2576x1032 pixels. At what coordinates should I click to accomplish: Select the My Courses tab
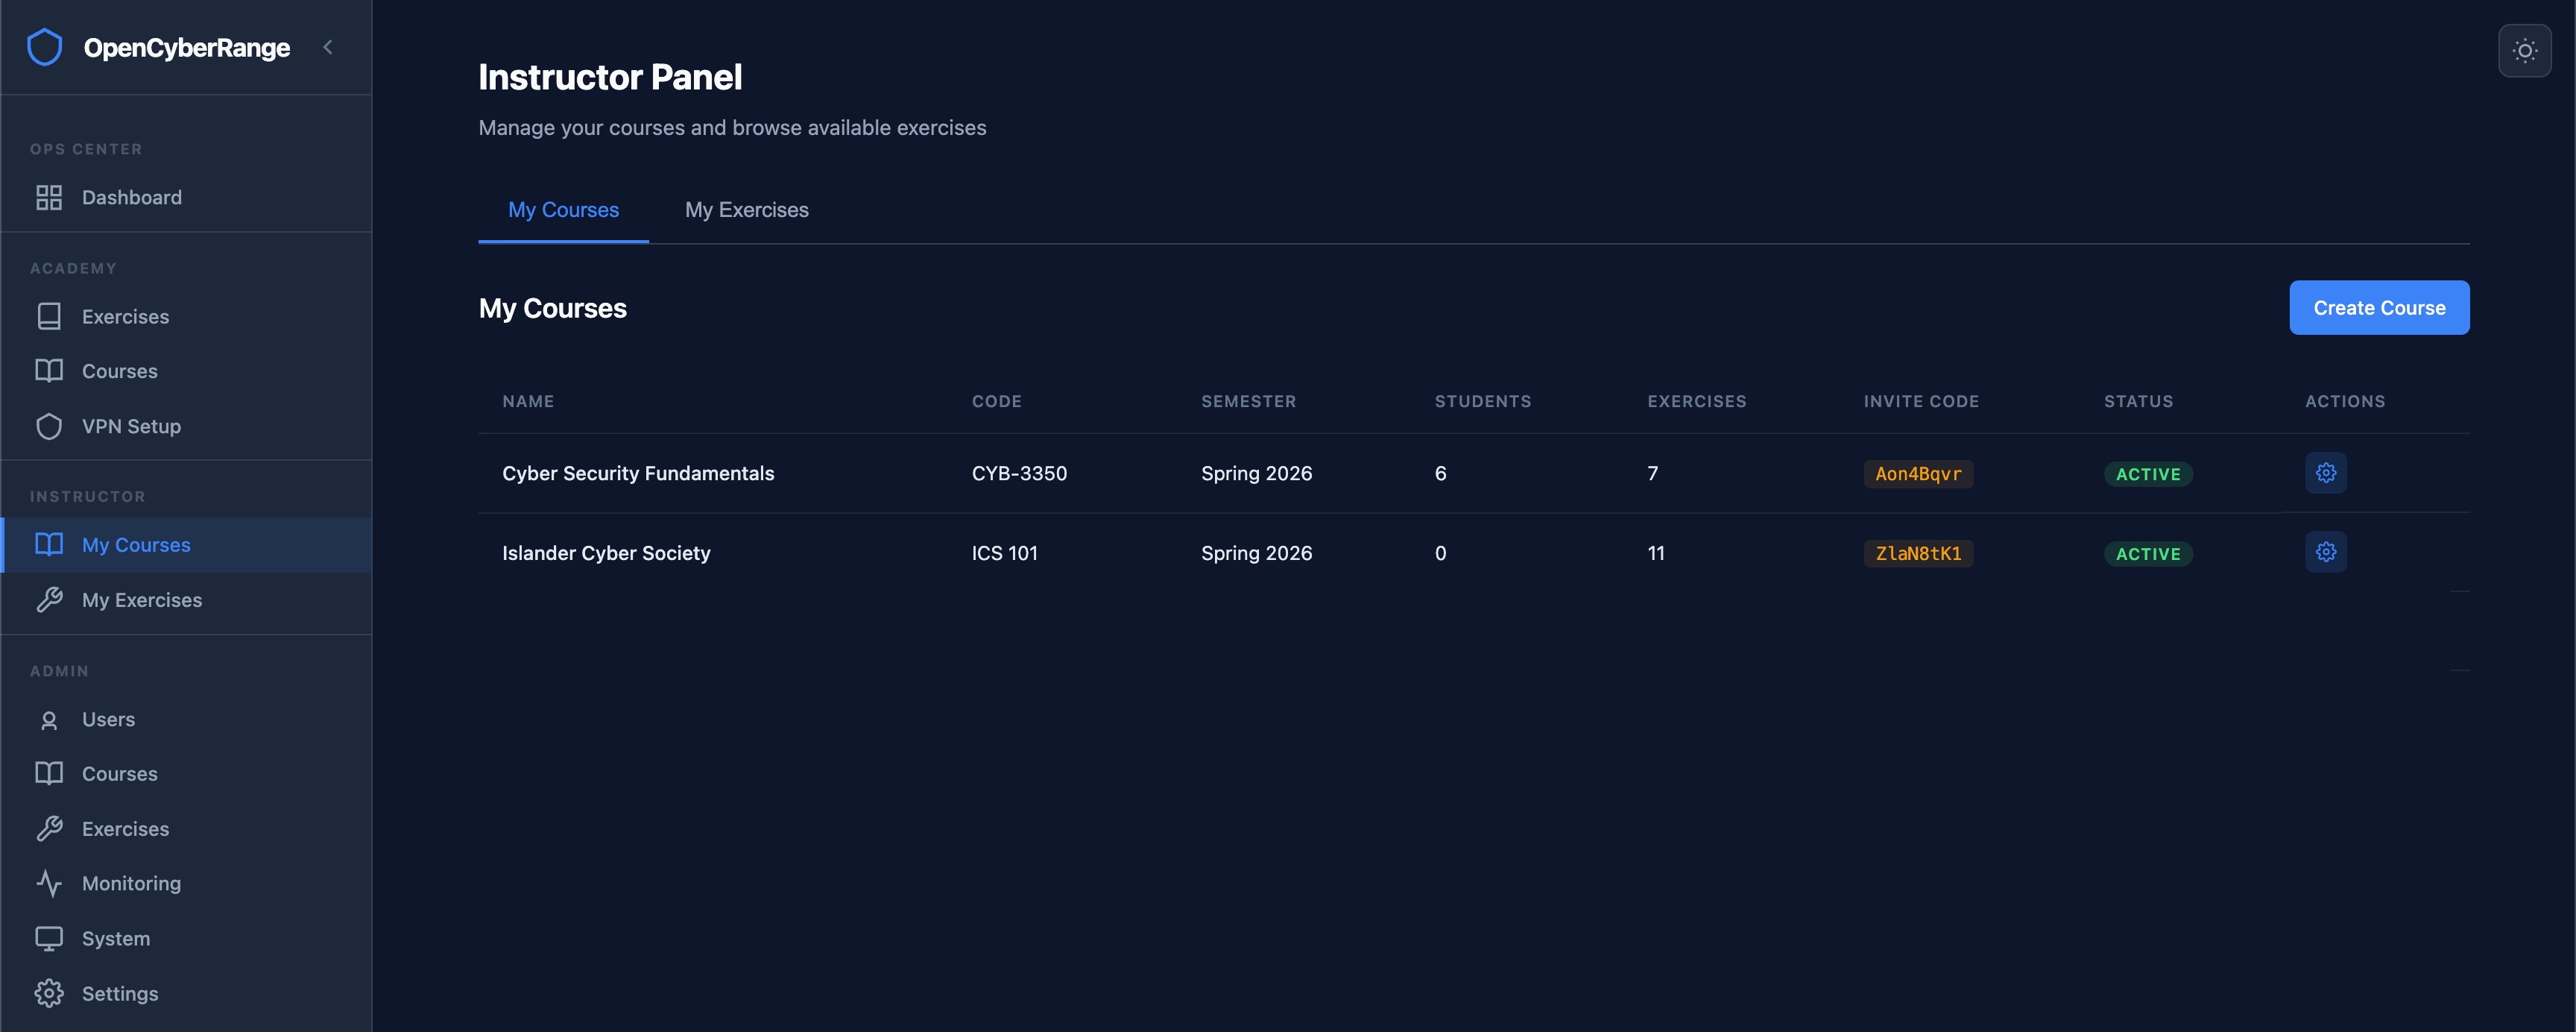click(x=563, y=210)
